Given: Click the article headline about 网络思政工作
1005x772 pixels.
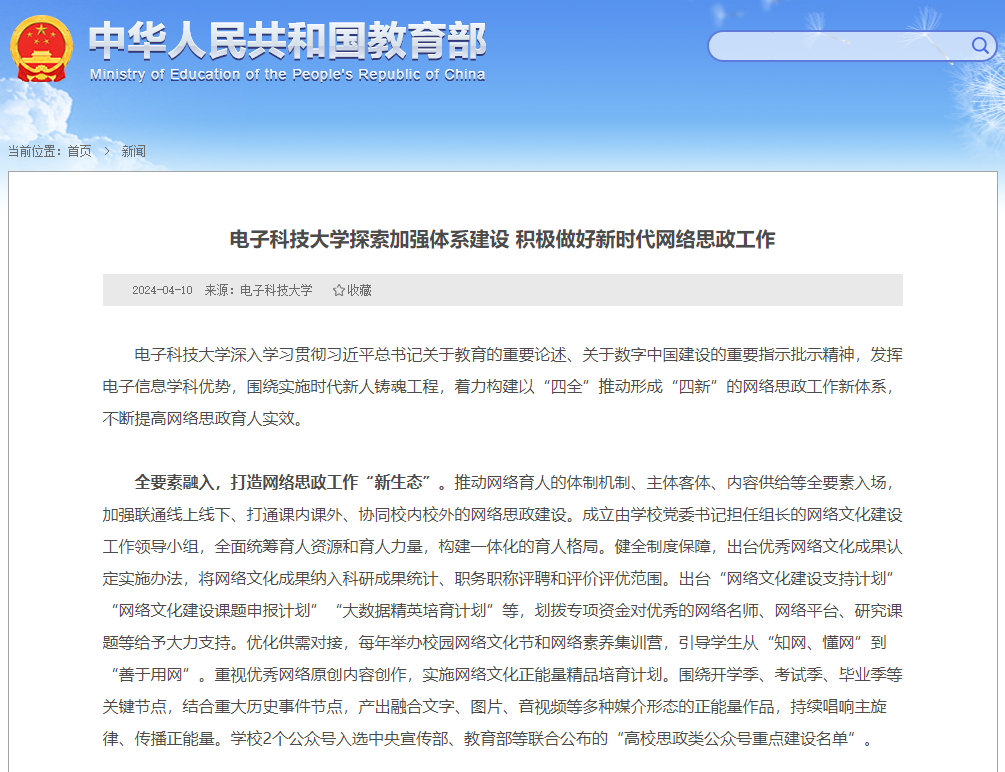Looking at the screenshot, I should click(502, 240).
